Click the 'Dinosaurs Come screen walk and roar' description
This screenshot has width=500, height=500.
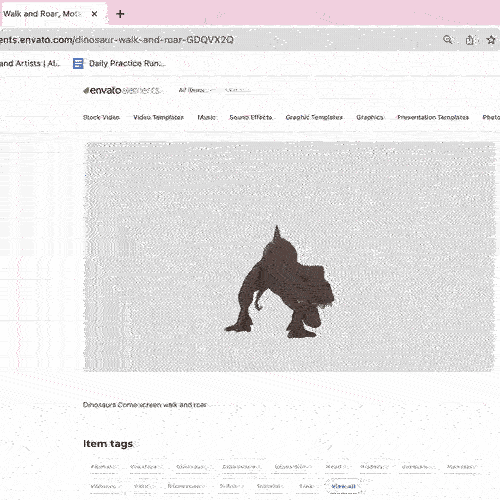pyautogui.click(x=145, y=405)
